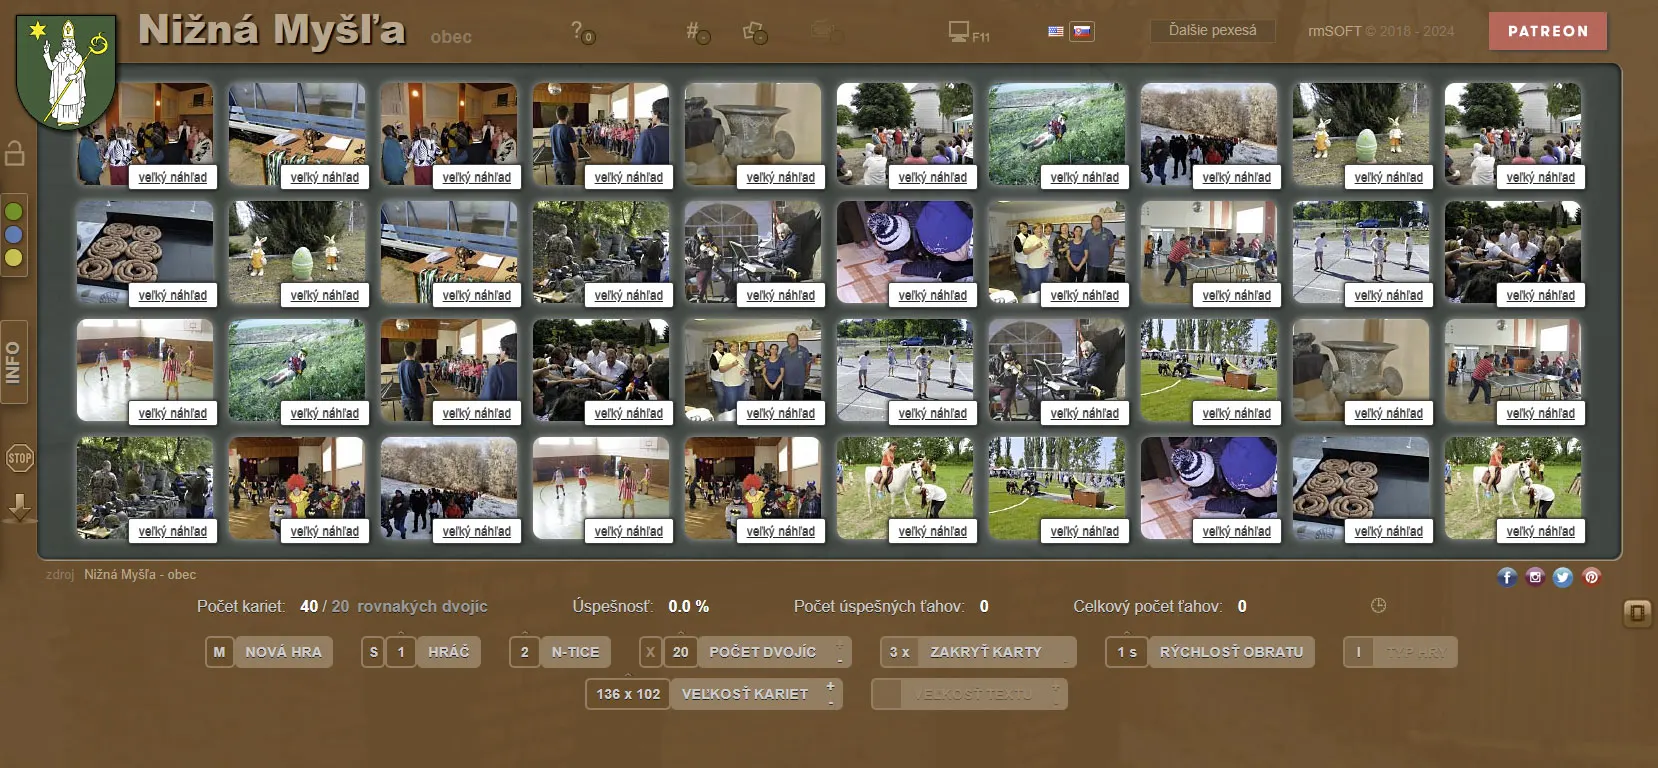Open the Facebook share icon
This screenshot has width=1658, height=768.
coord(1507,577)
